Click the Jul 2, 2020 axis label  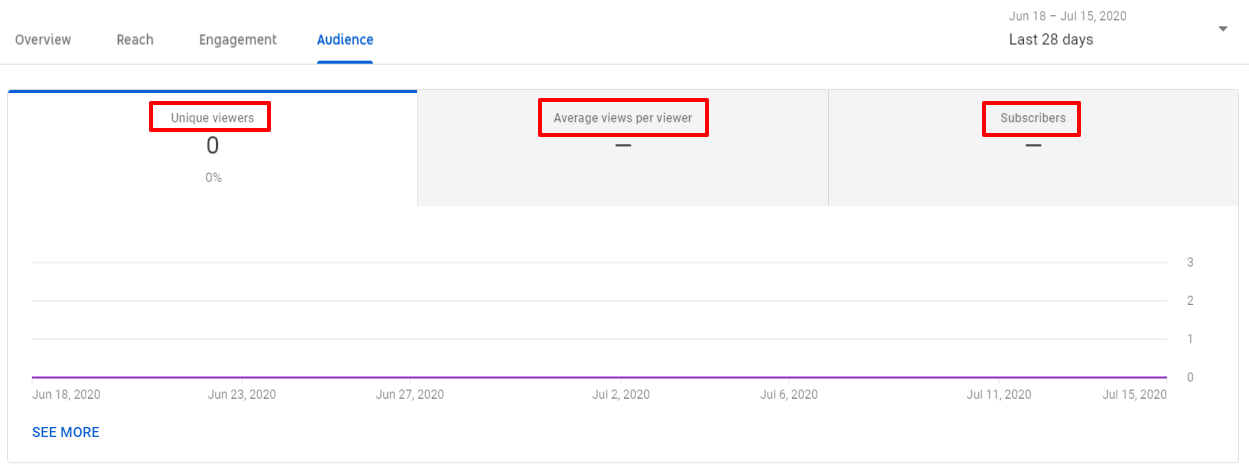click(620, 395)
